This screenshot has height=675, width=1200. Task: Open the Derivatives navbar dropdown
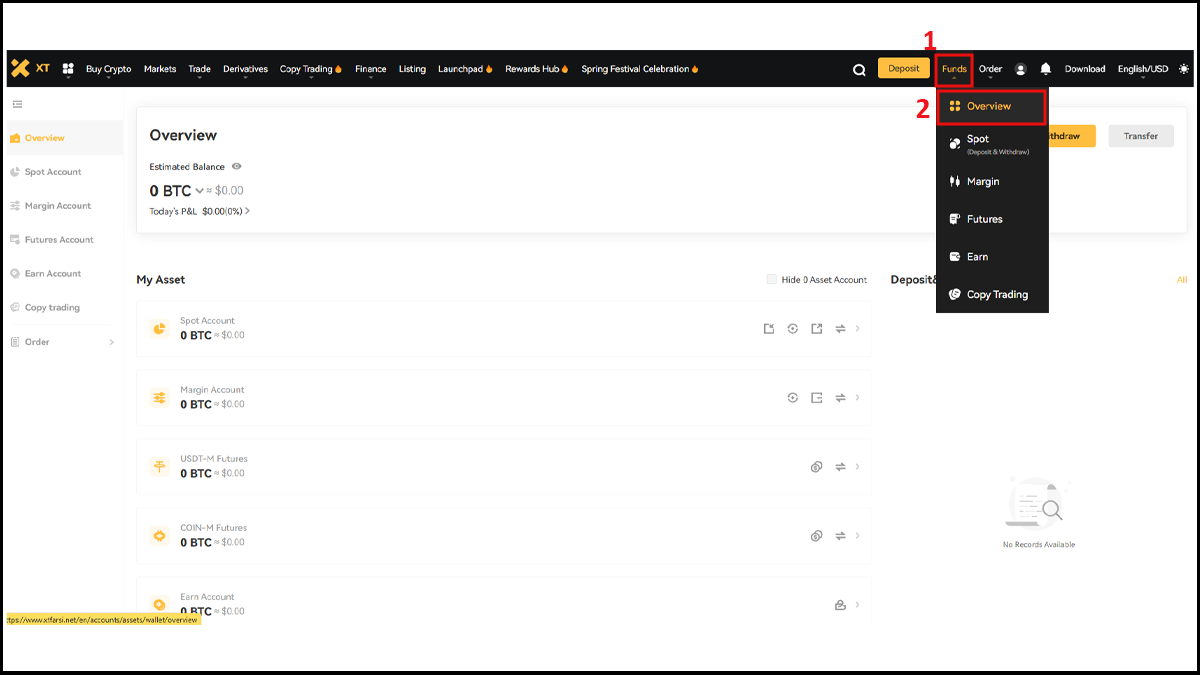[x=246, y=69]
